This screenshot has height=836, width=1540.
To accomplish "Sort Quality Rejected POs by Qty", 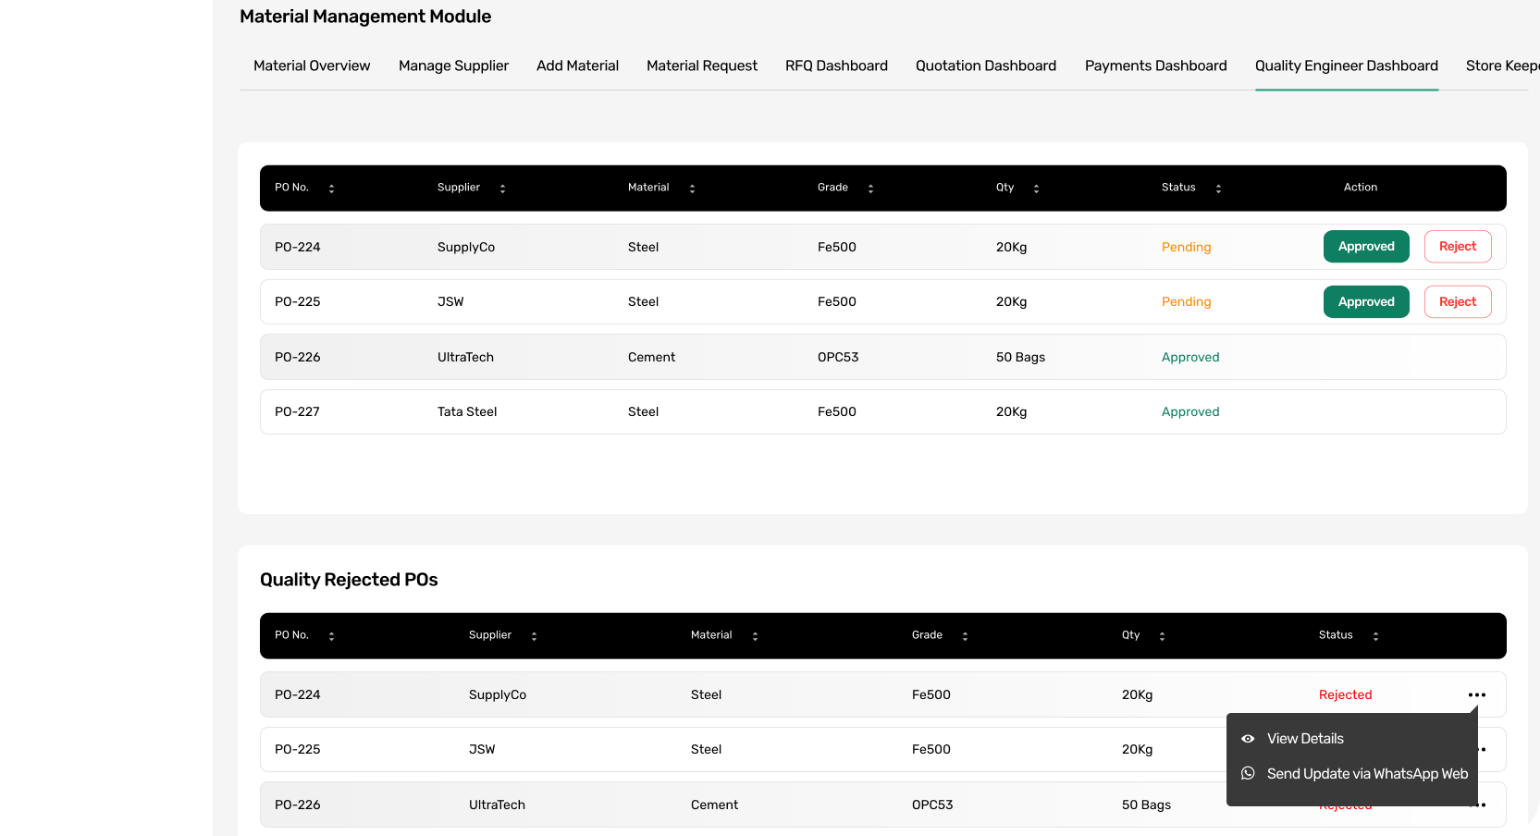I will (1162, 636).
